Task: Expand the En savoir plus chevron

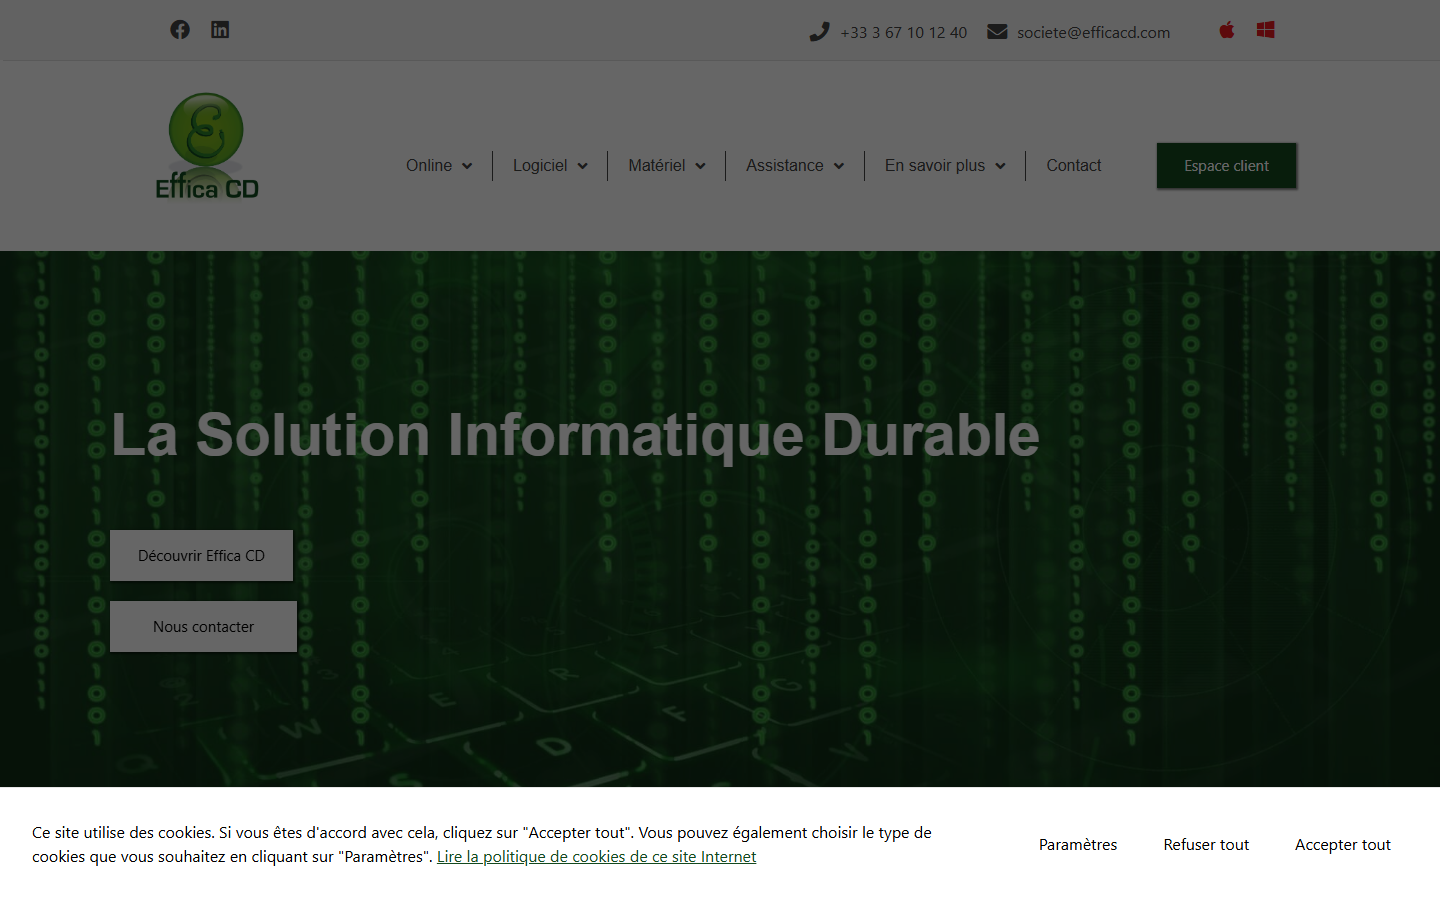Action: [x=1001, y=167]
